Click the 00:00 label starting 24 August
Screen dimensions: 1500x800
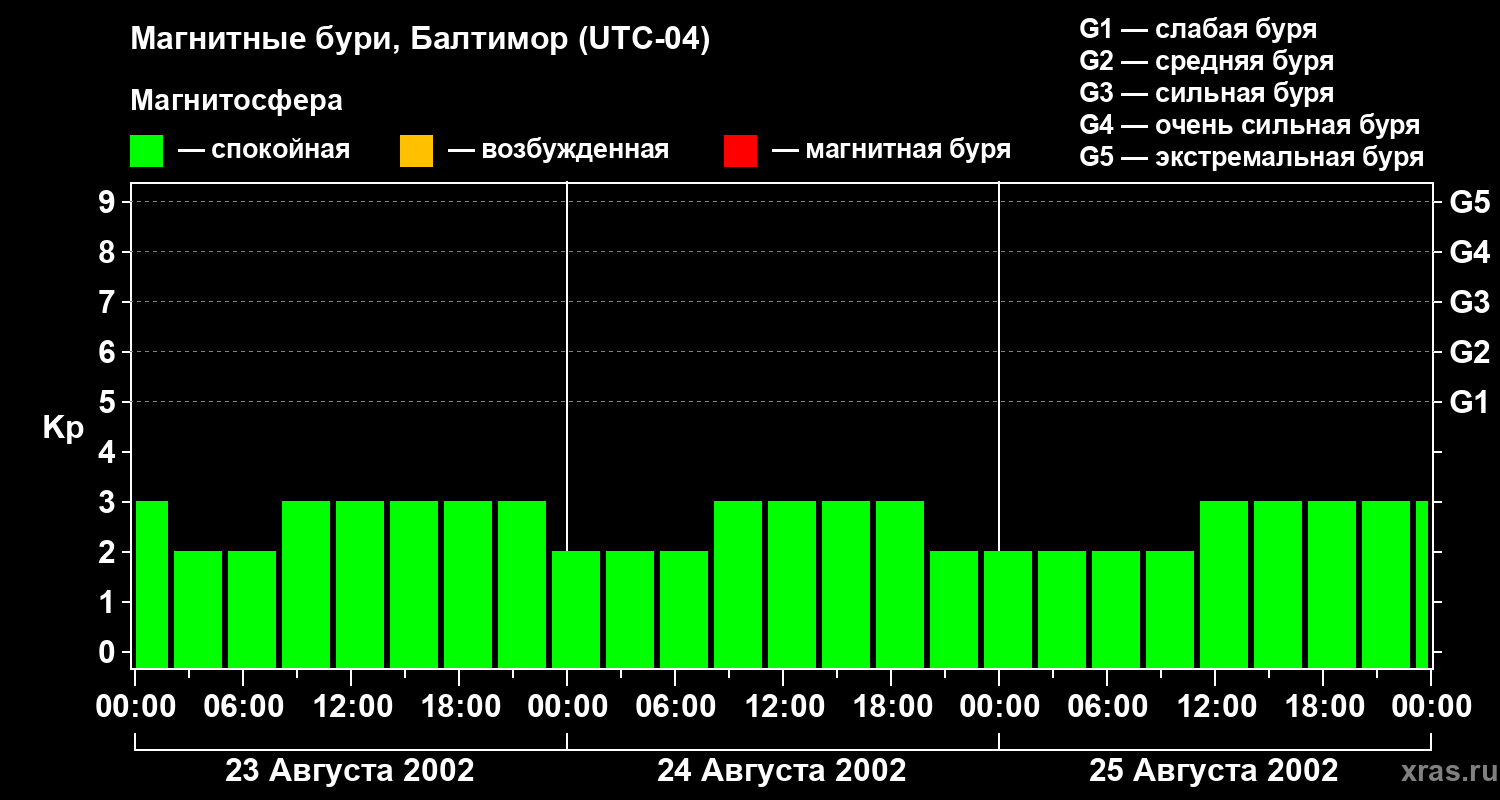[x=567, y=707]
